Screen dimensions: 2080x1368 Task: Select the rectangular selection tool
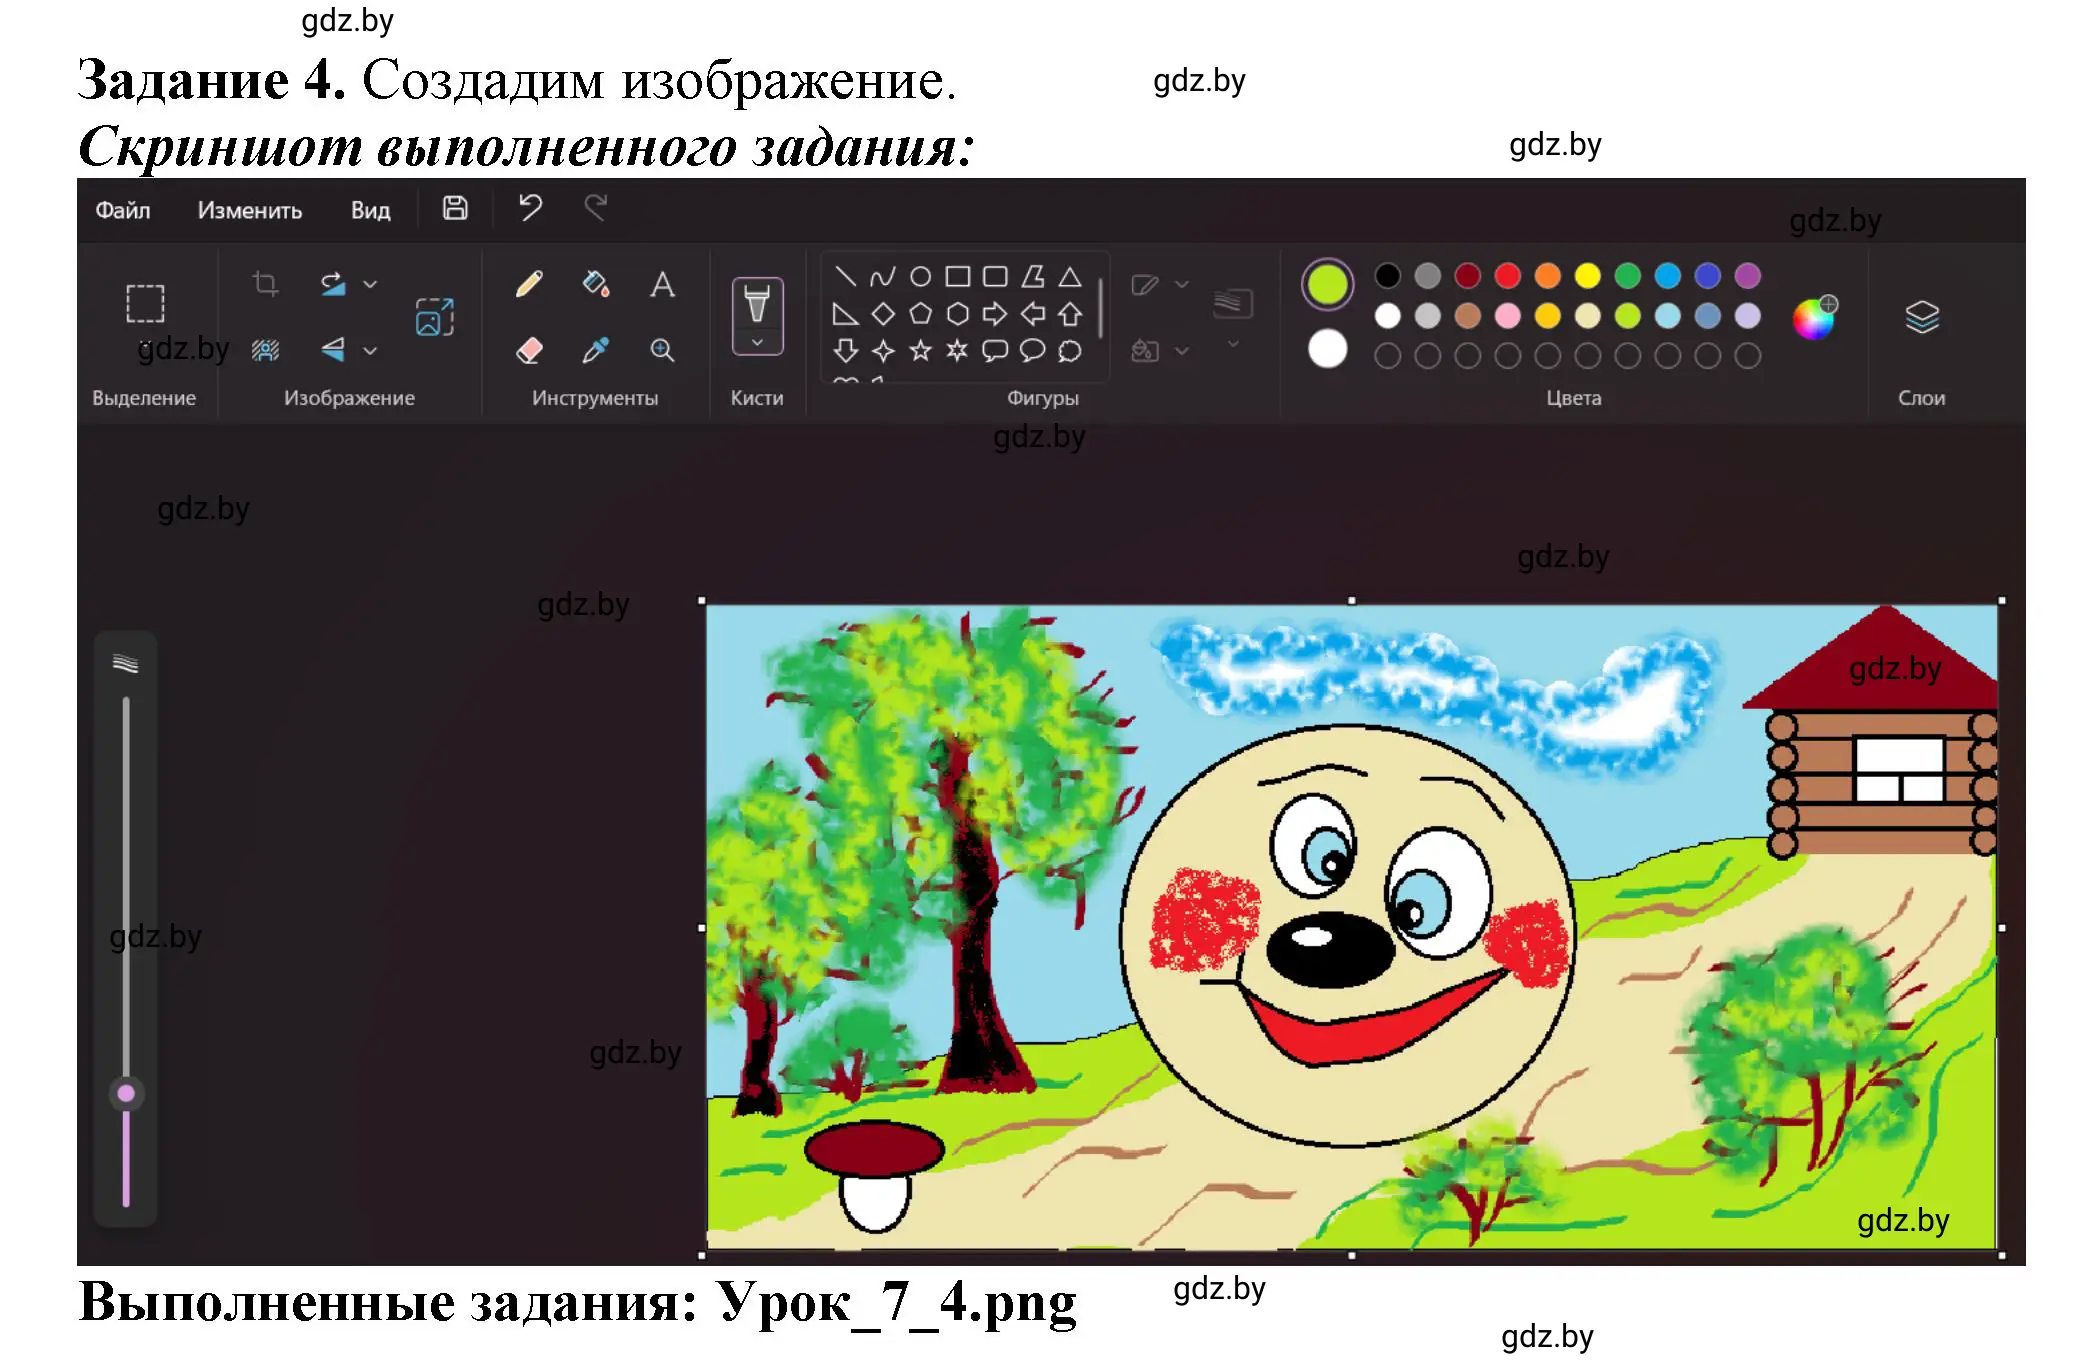tap(145, 303)
